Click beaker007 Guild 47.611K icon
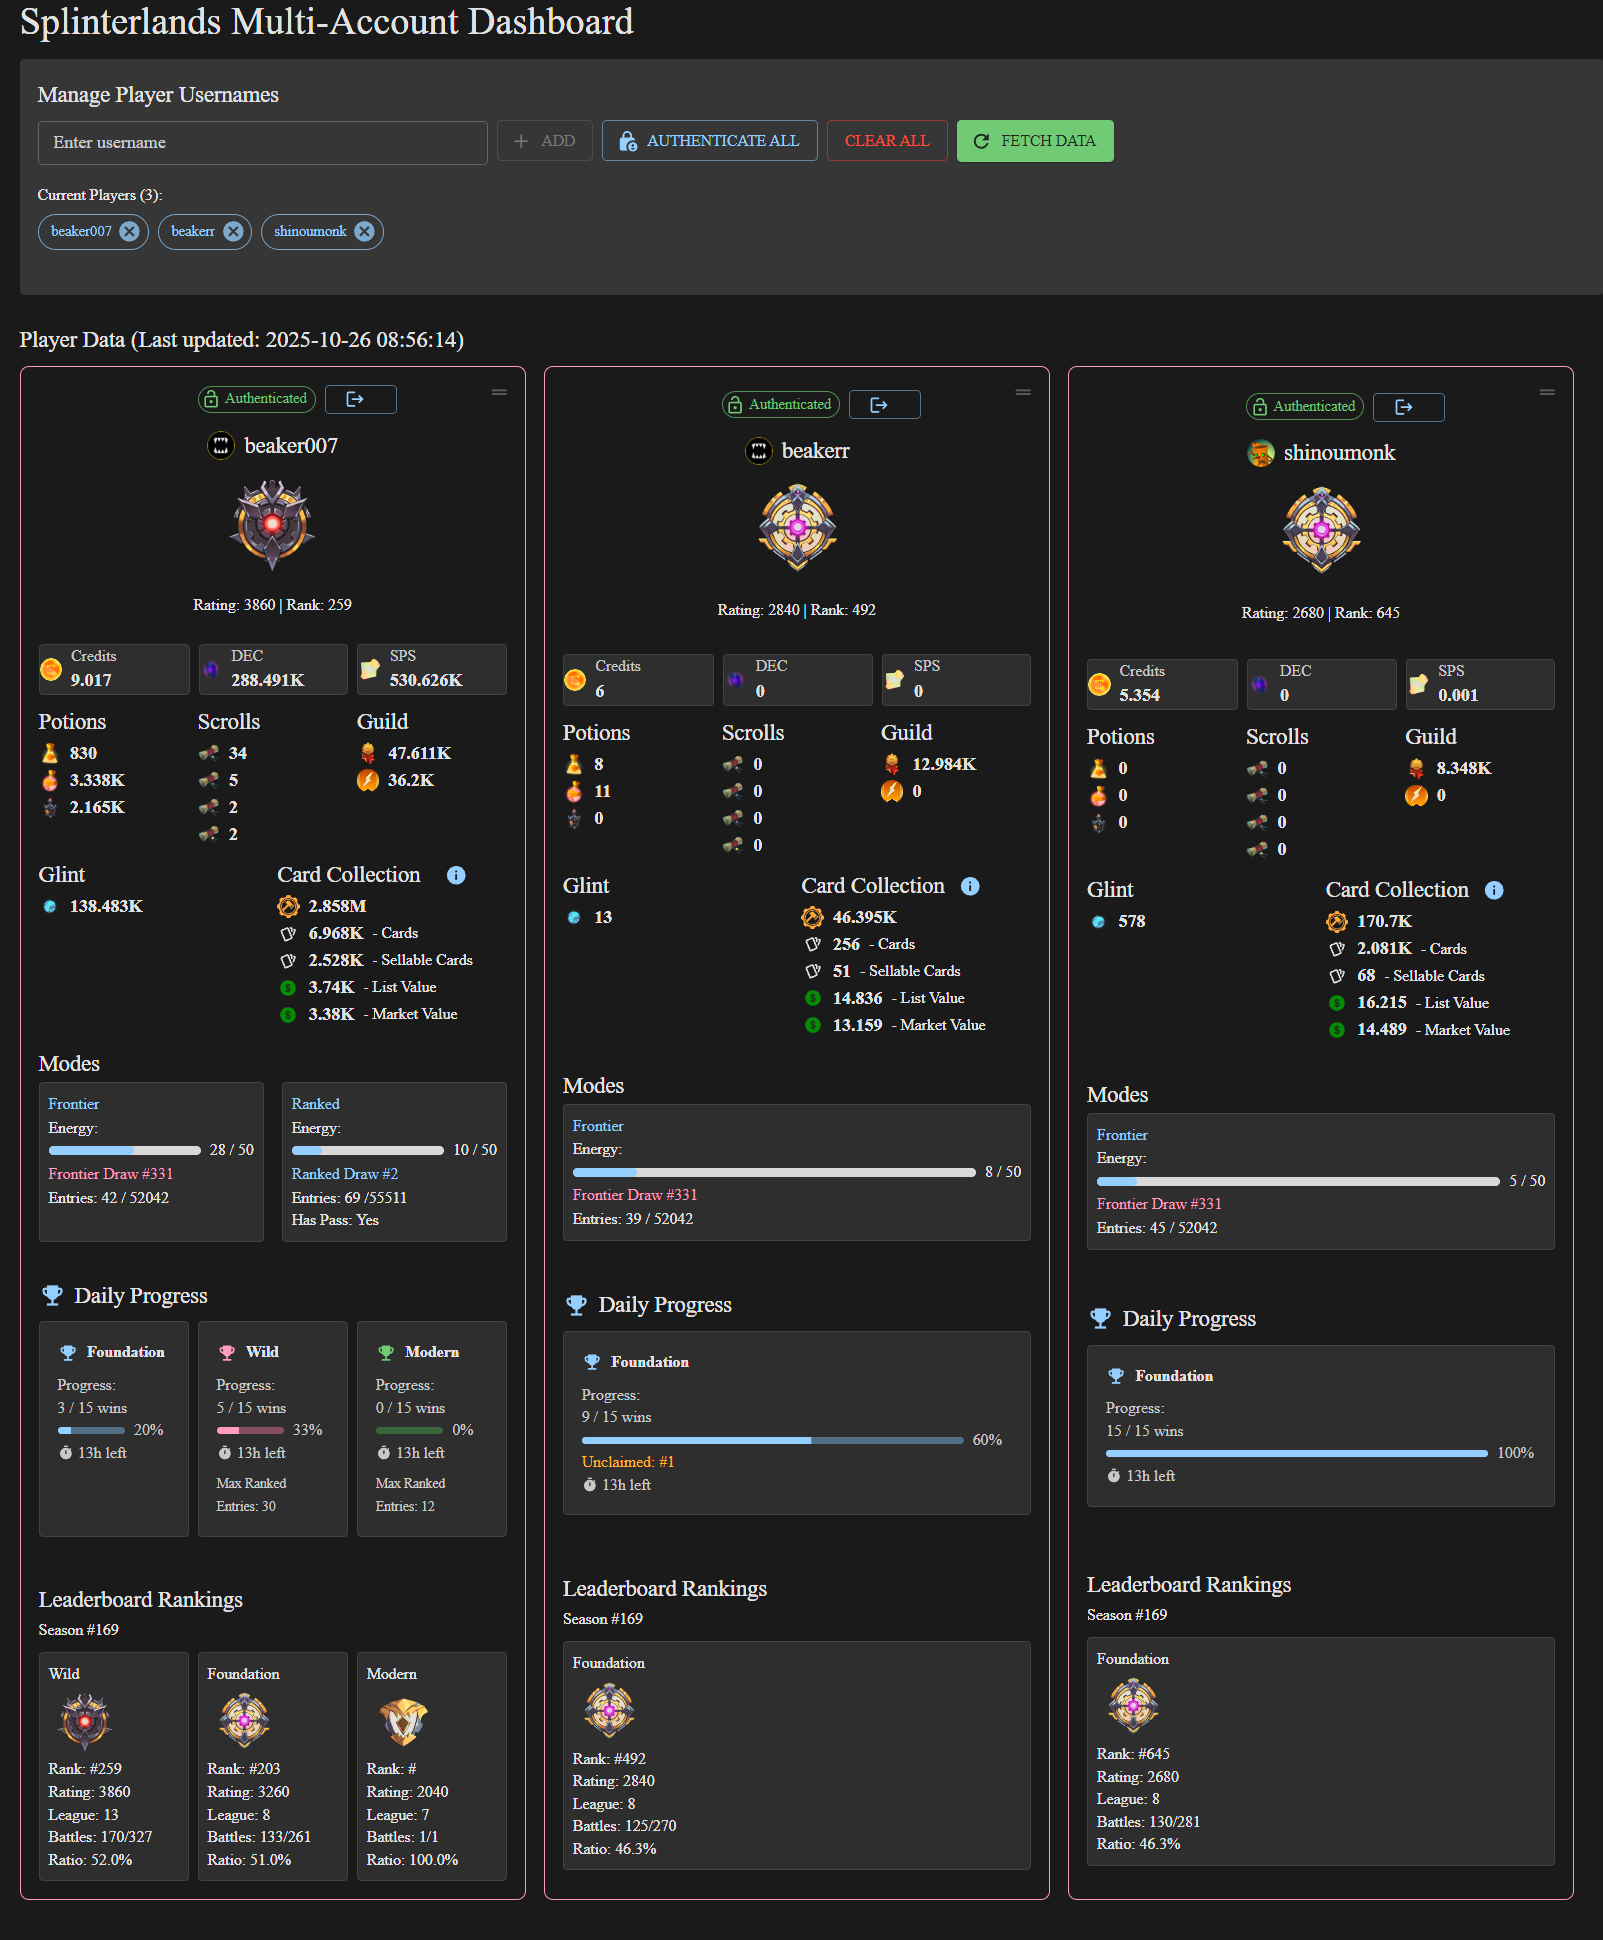The image size is (1603, 1940). (x=368, y=753)
